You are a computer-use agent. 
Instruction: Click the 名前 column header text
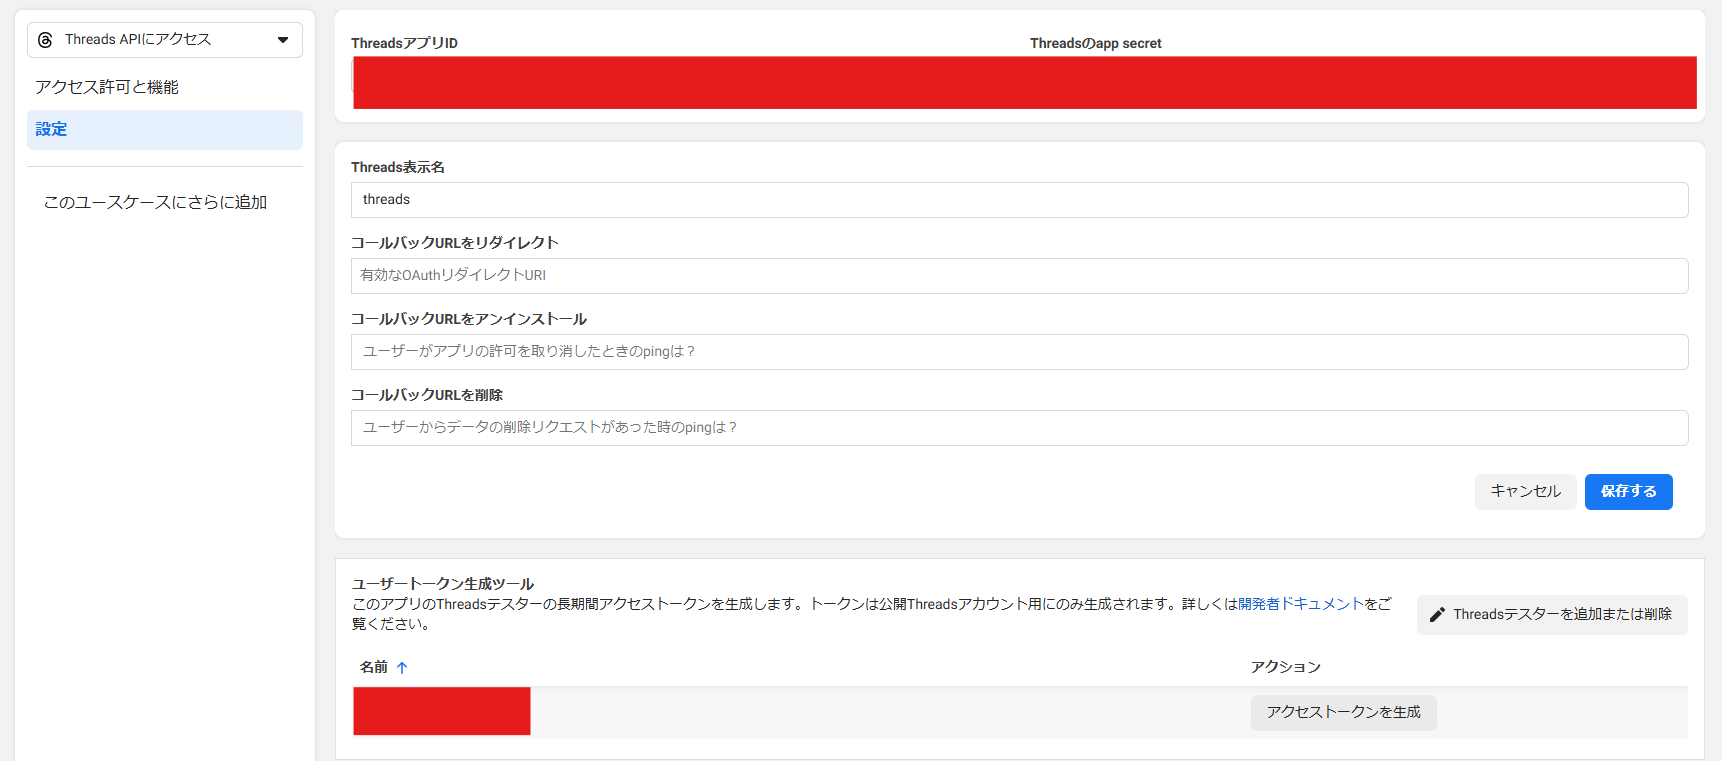374,667
